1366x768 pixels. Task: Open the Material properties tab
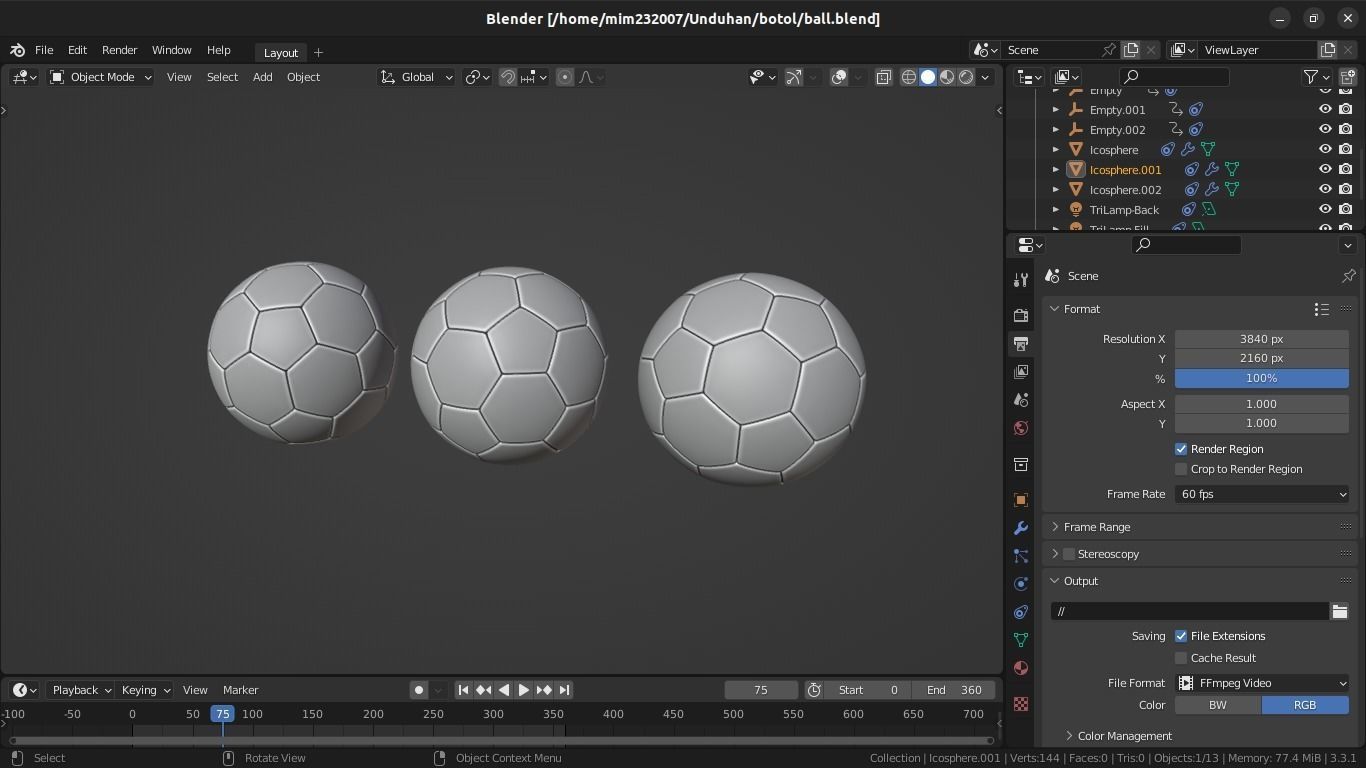(x=1021, y=667)
